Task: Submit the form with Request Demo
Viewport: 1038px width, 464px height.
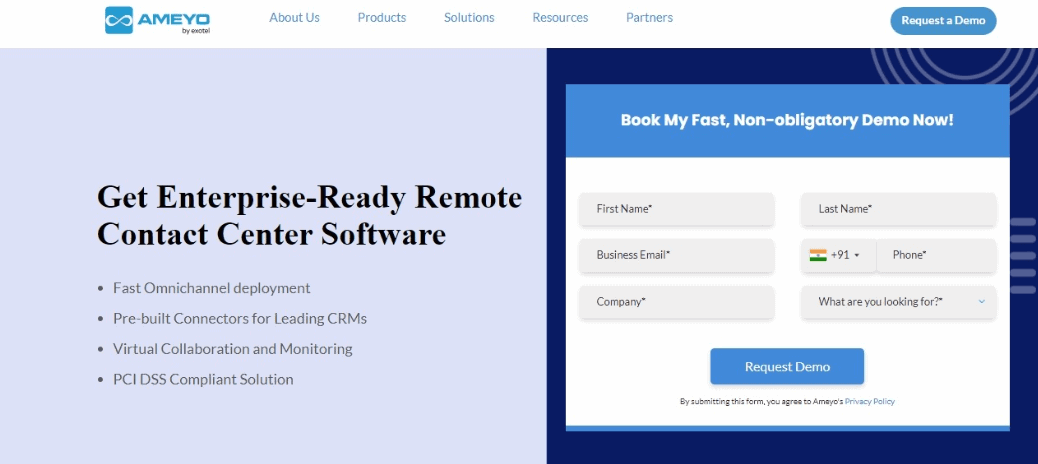Action: click(787, 367)
